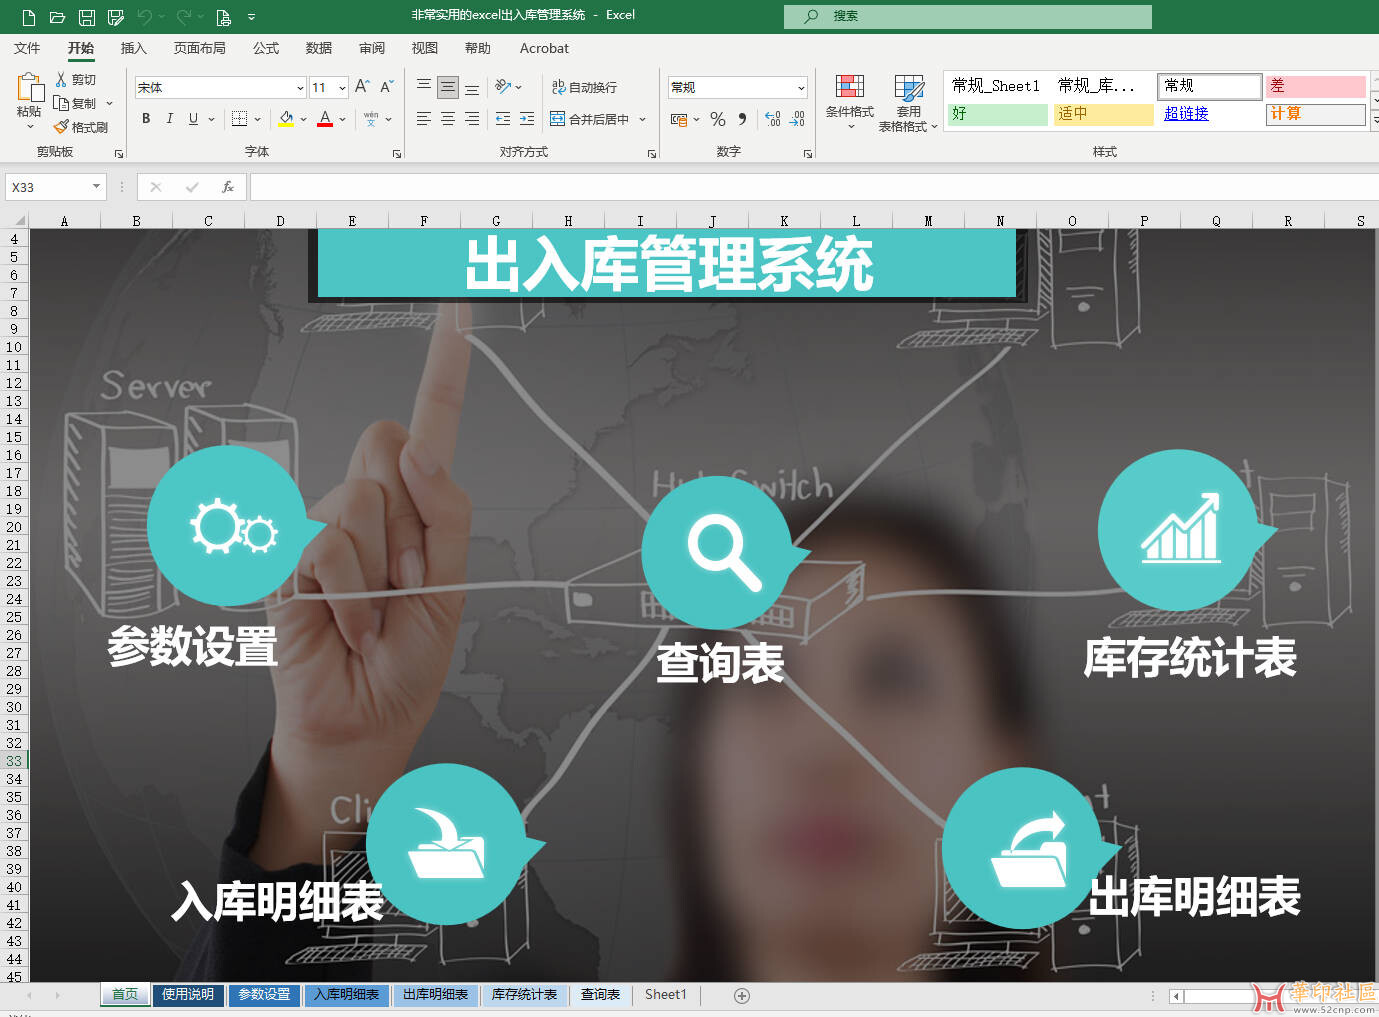Click the Name Box showing X33
The width and height of the screenshot is (1379, 1017).
(x=48, y=187)
